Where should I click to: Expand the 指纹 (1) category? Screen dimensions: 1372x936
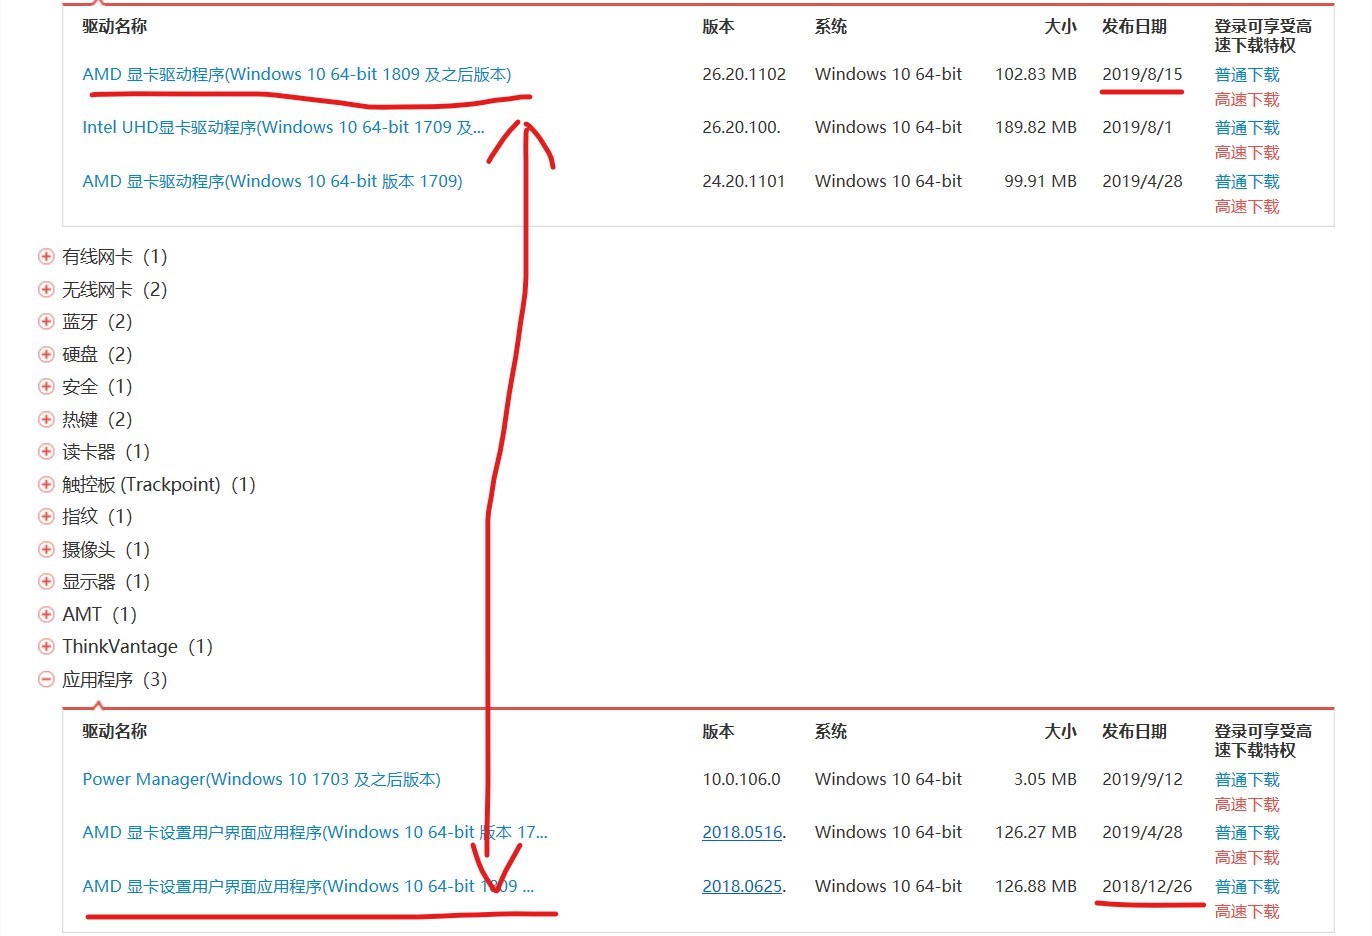pyautogui.click(x=46, y=517)
